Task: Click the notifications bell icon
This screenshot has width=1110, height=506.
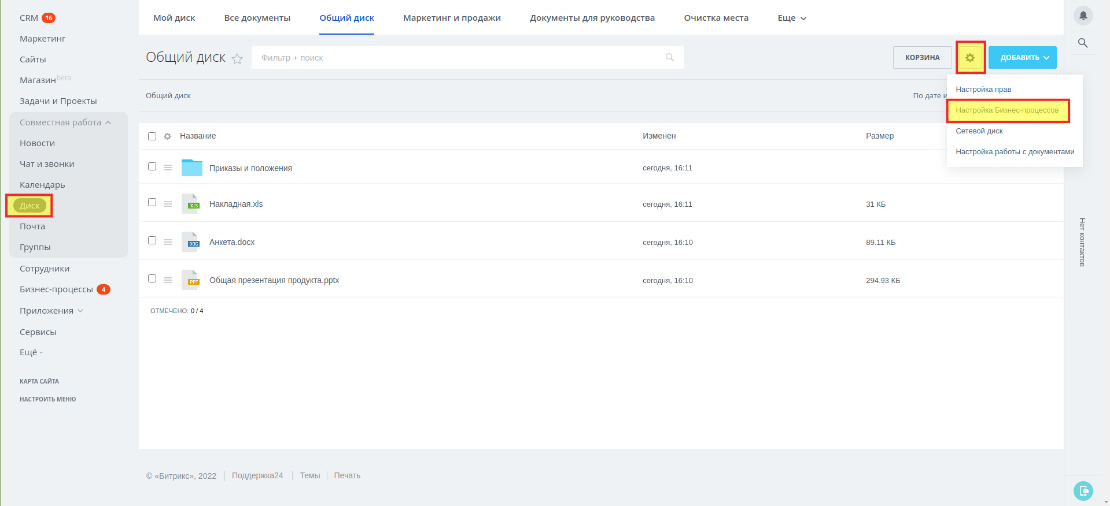Action: click(x=1083, y=15)
